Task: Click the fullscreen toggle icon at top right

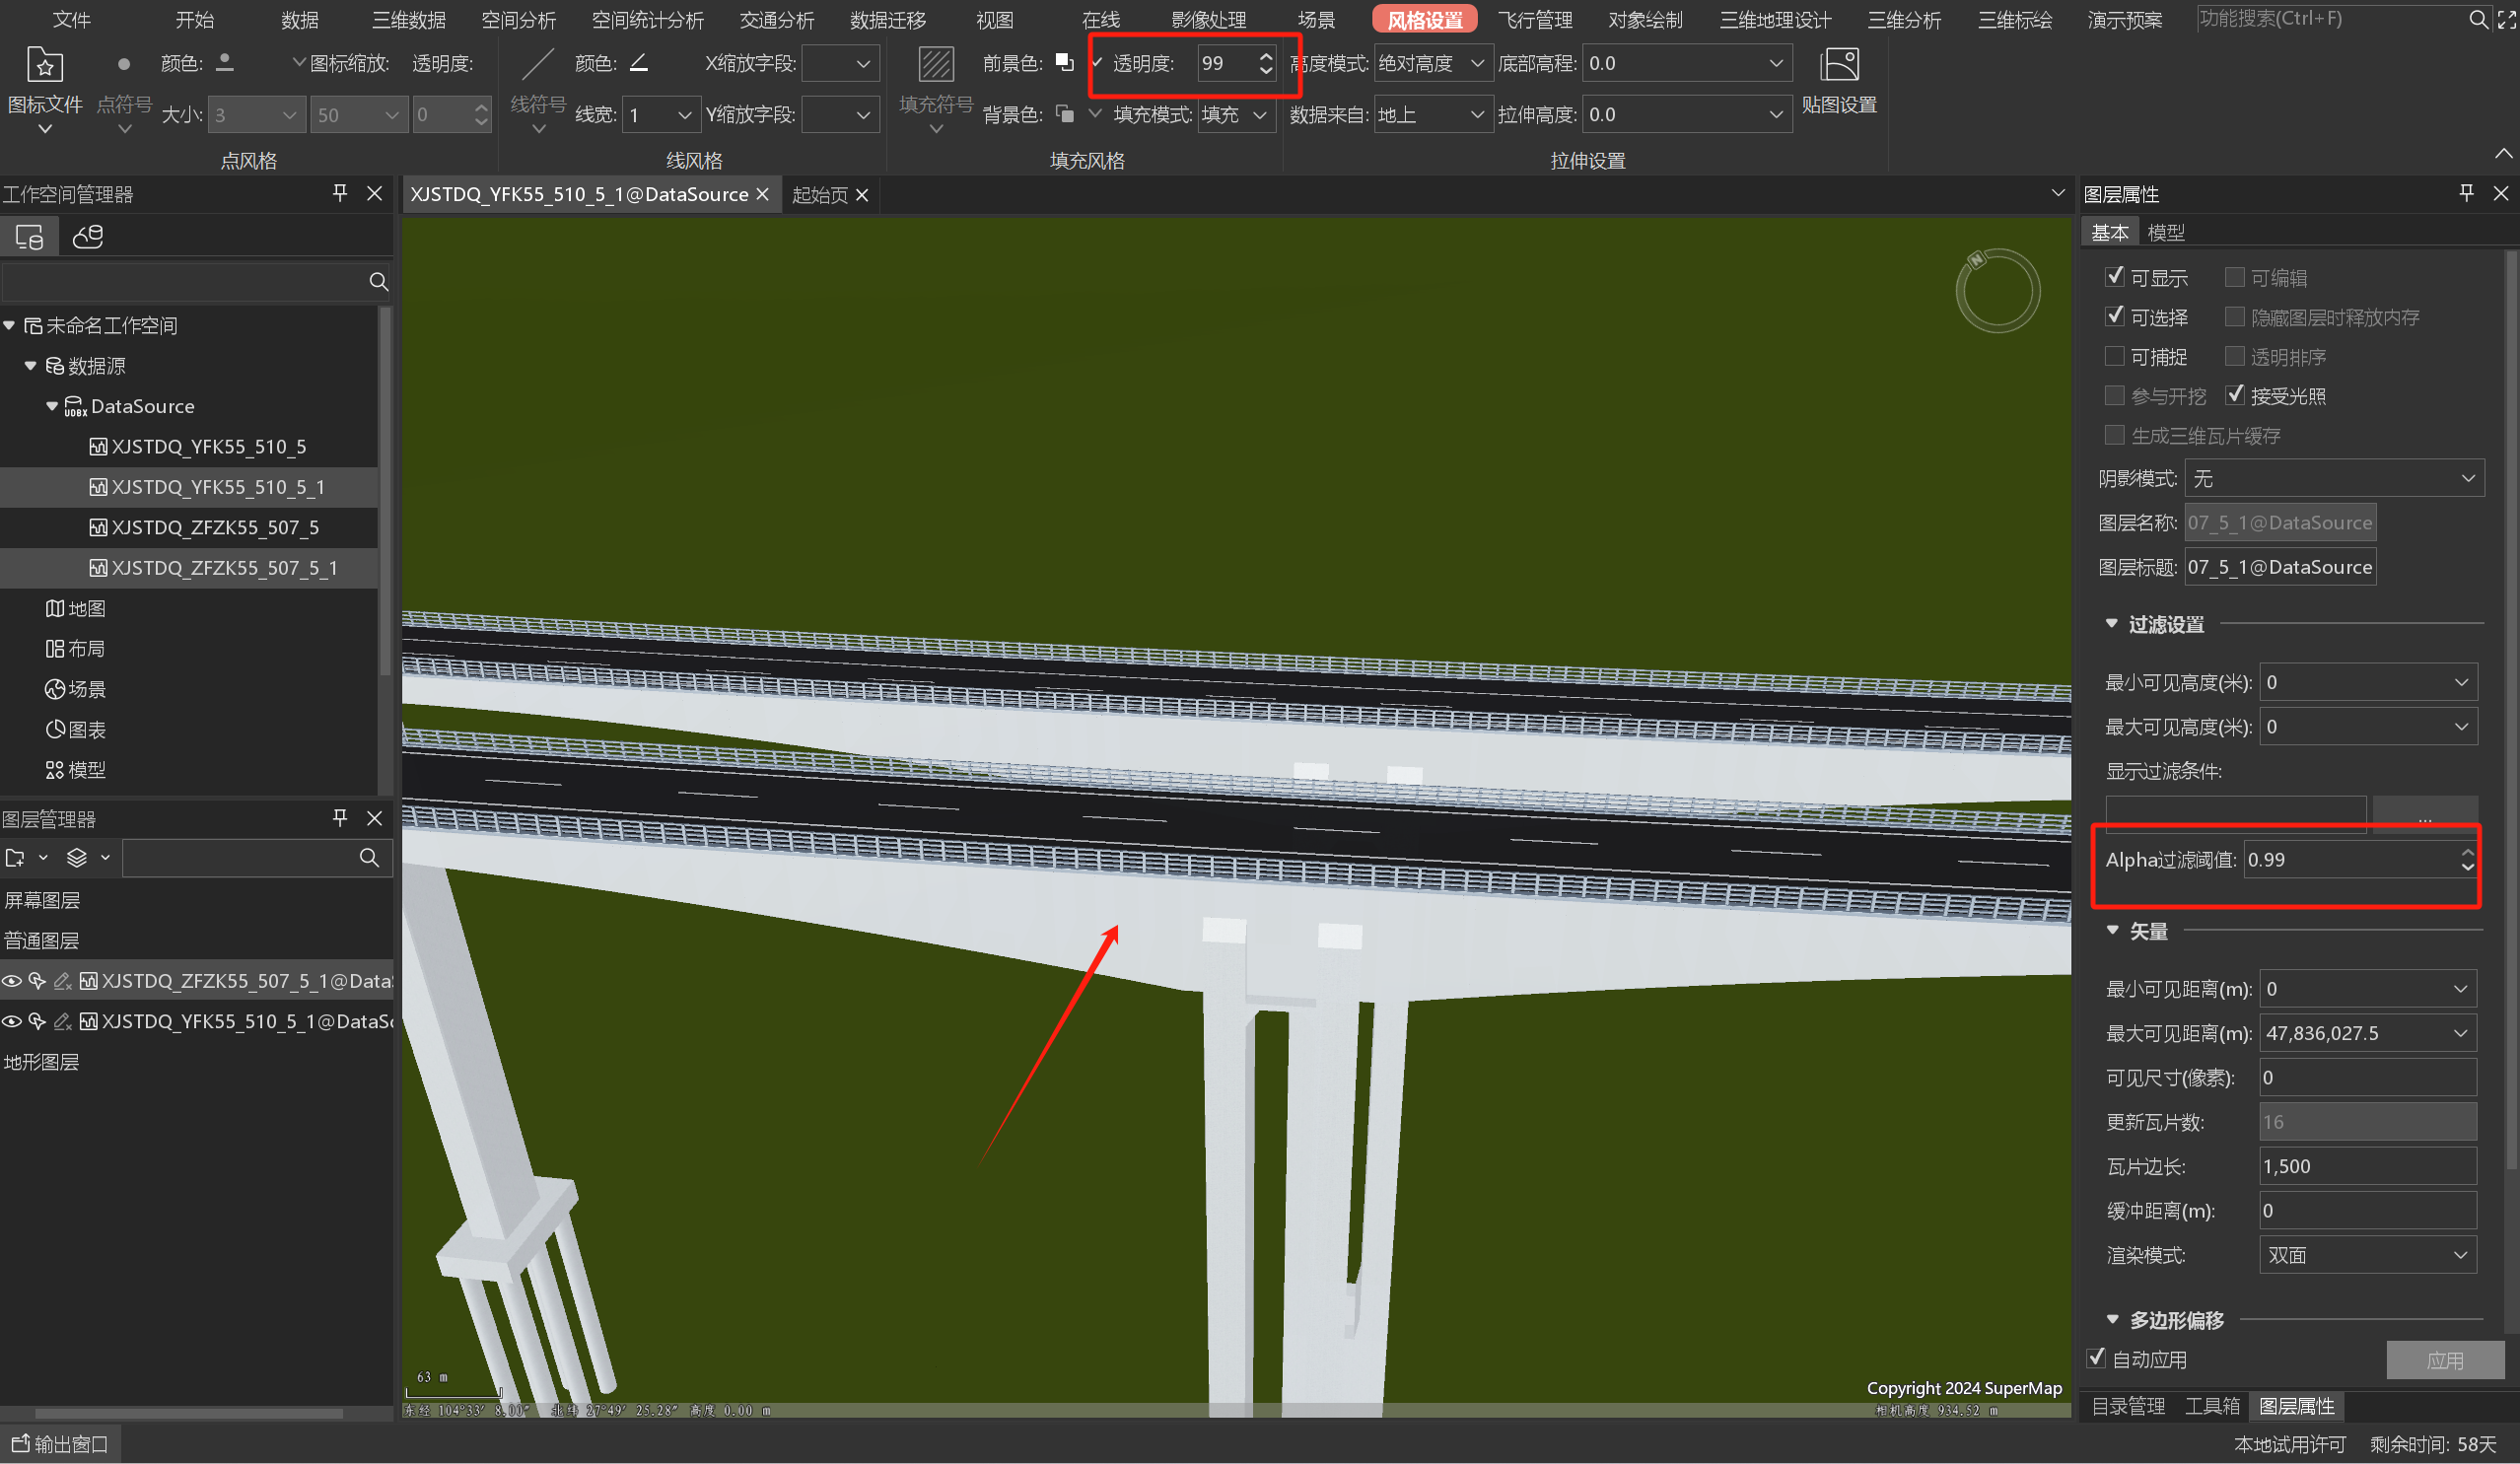Action: (2506, 19)
